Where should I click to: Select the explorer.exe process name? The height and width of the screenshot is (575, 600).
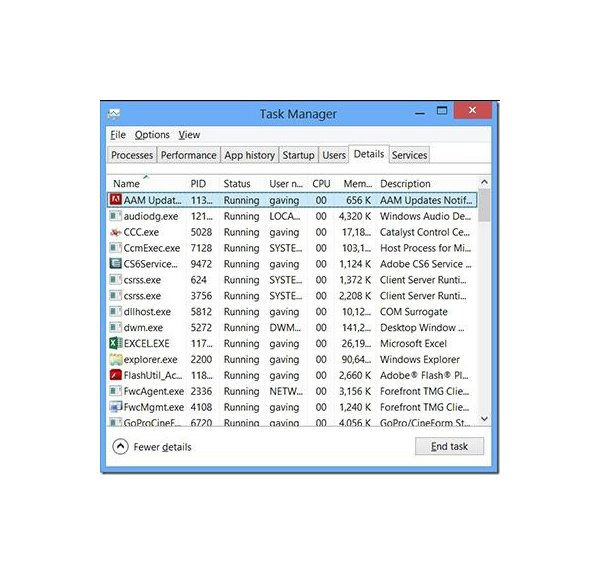click(x=150, y=360)
